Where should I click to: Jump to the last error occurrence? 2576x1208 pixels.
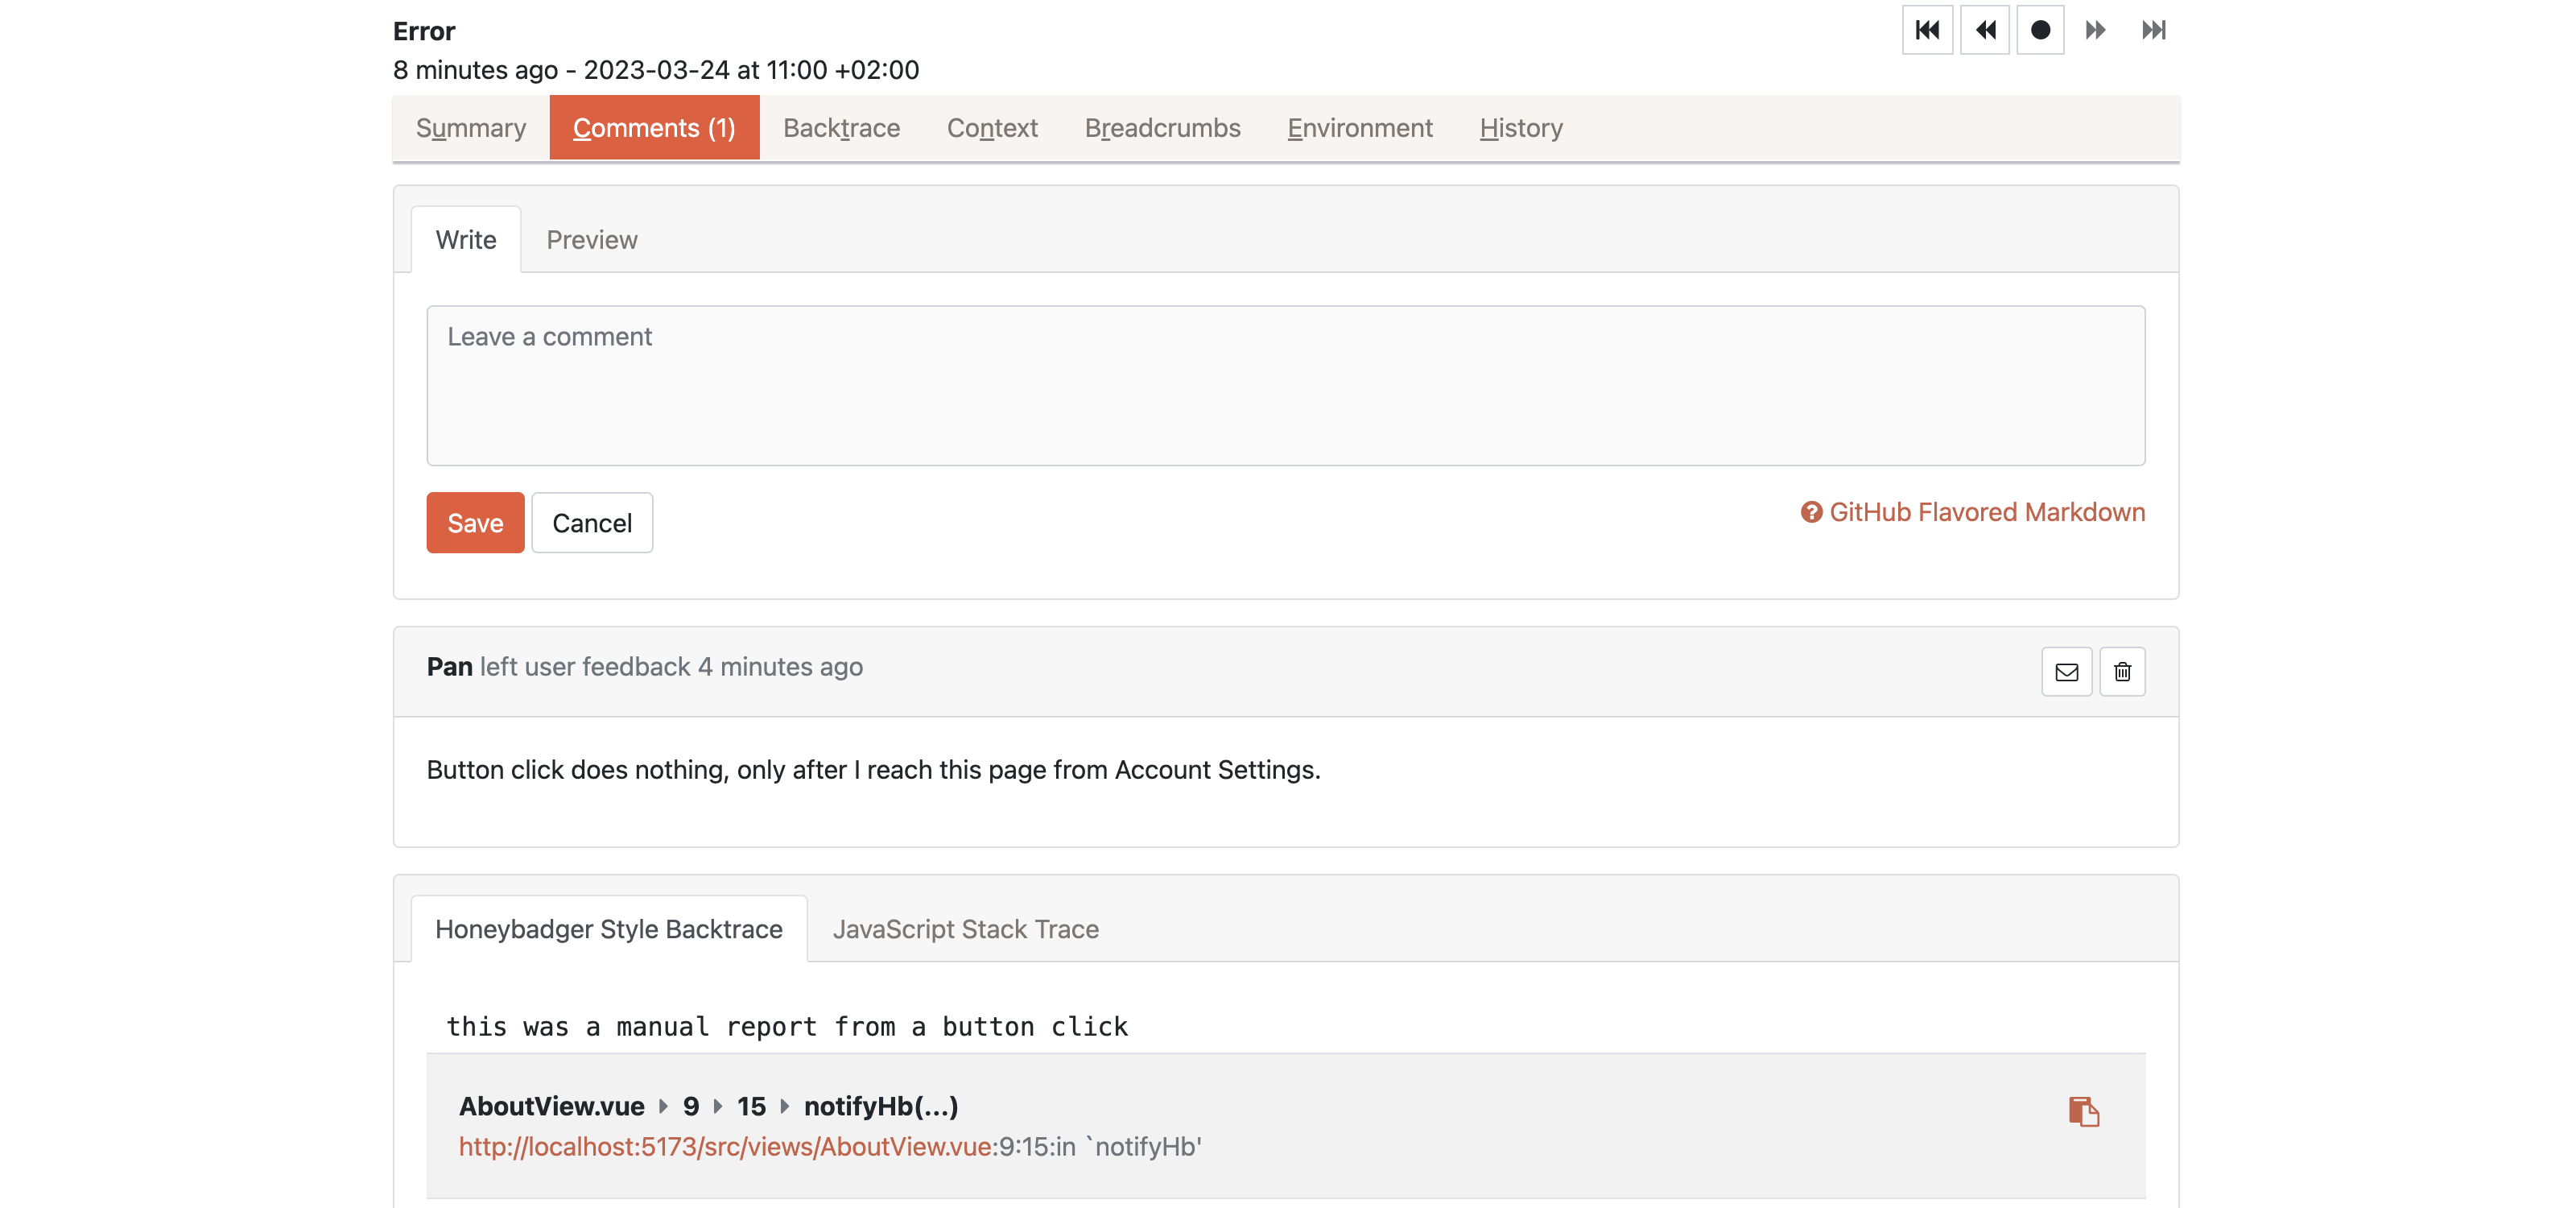click(x=2153, y=30)
